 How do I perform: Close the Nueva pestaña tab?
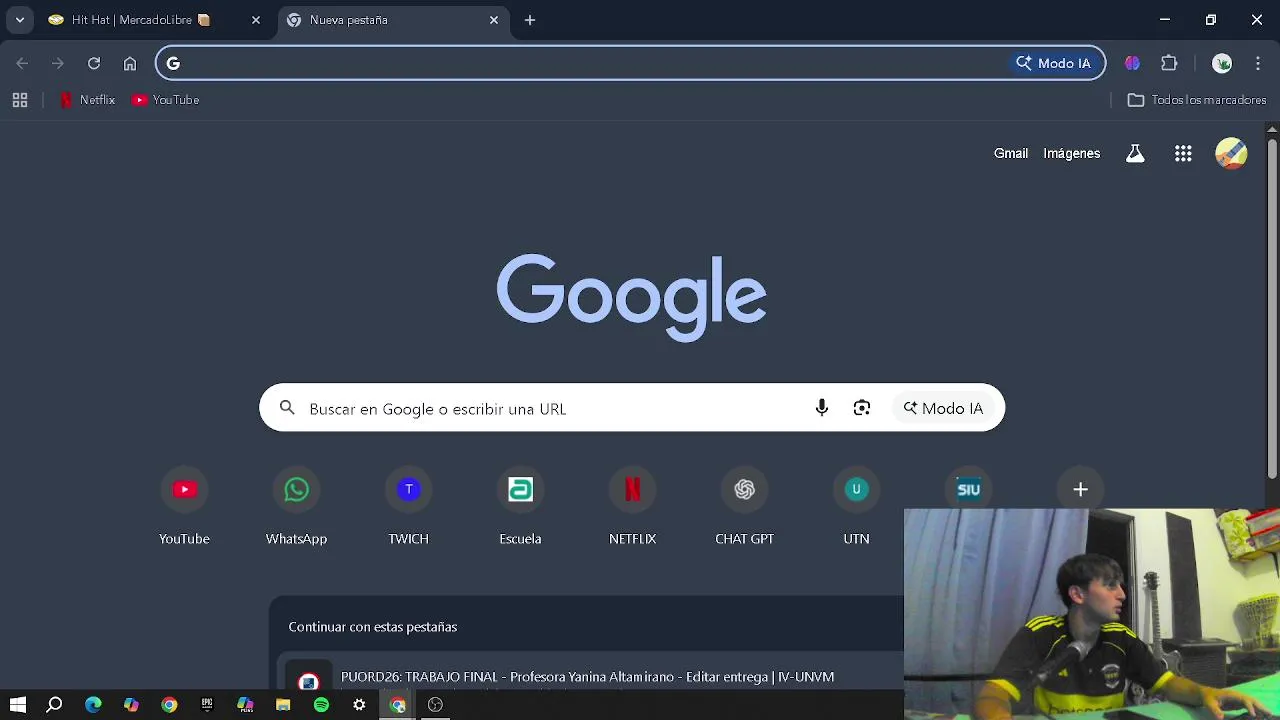point(494,20)
